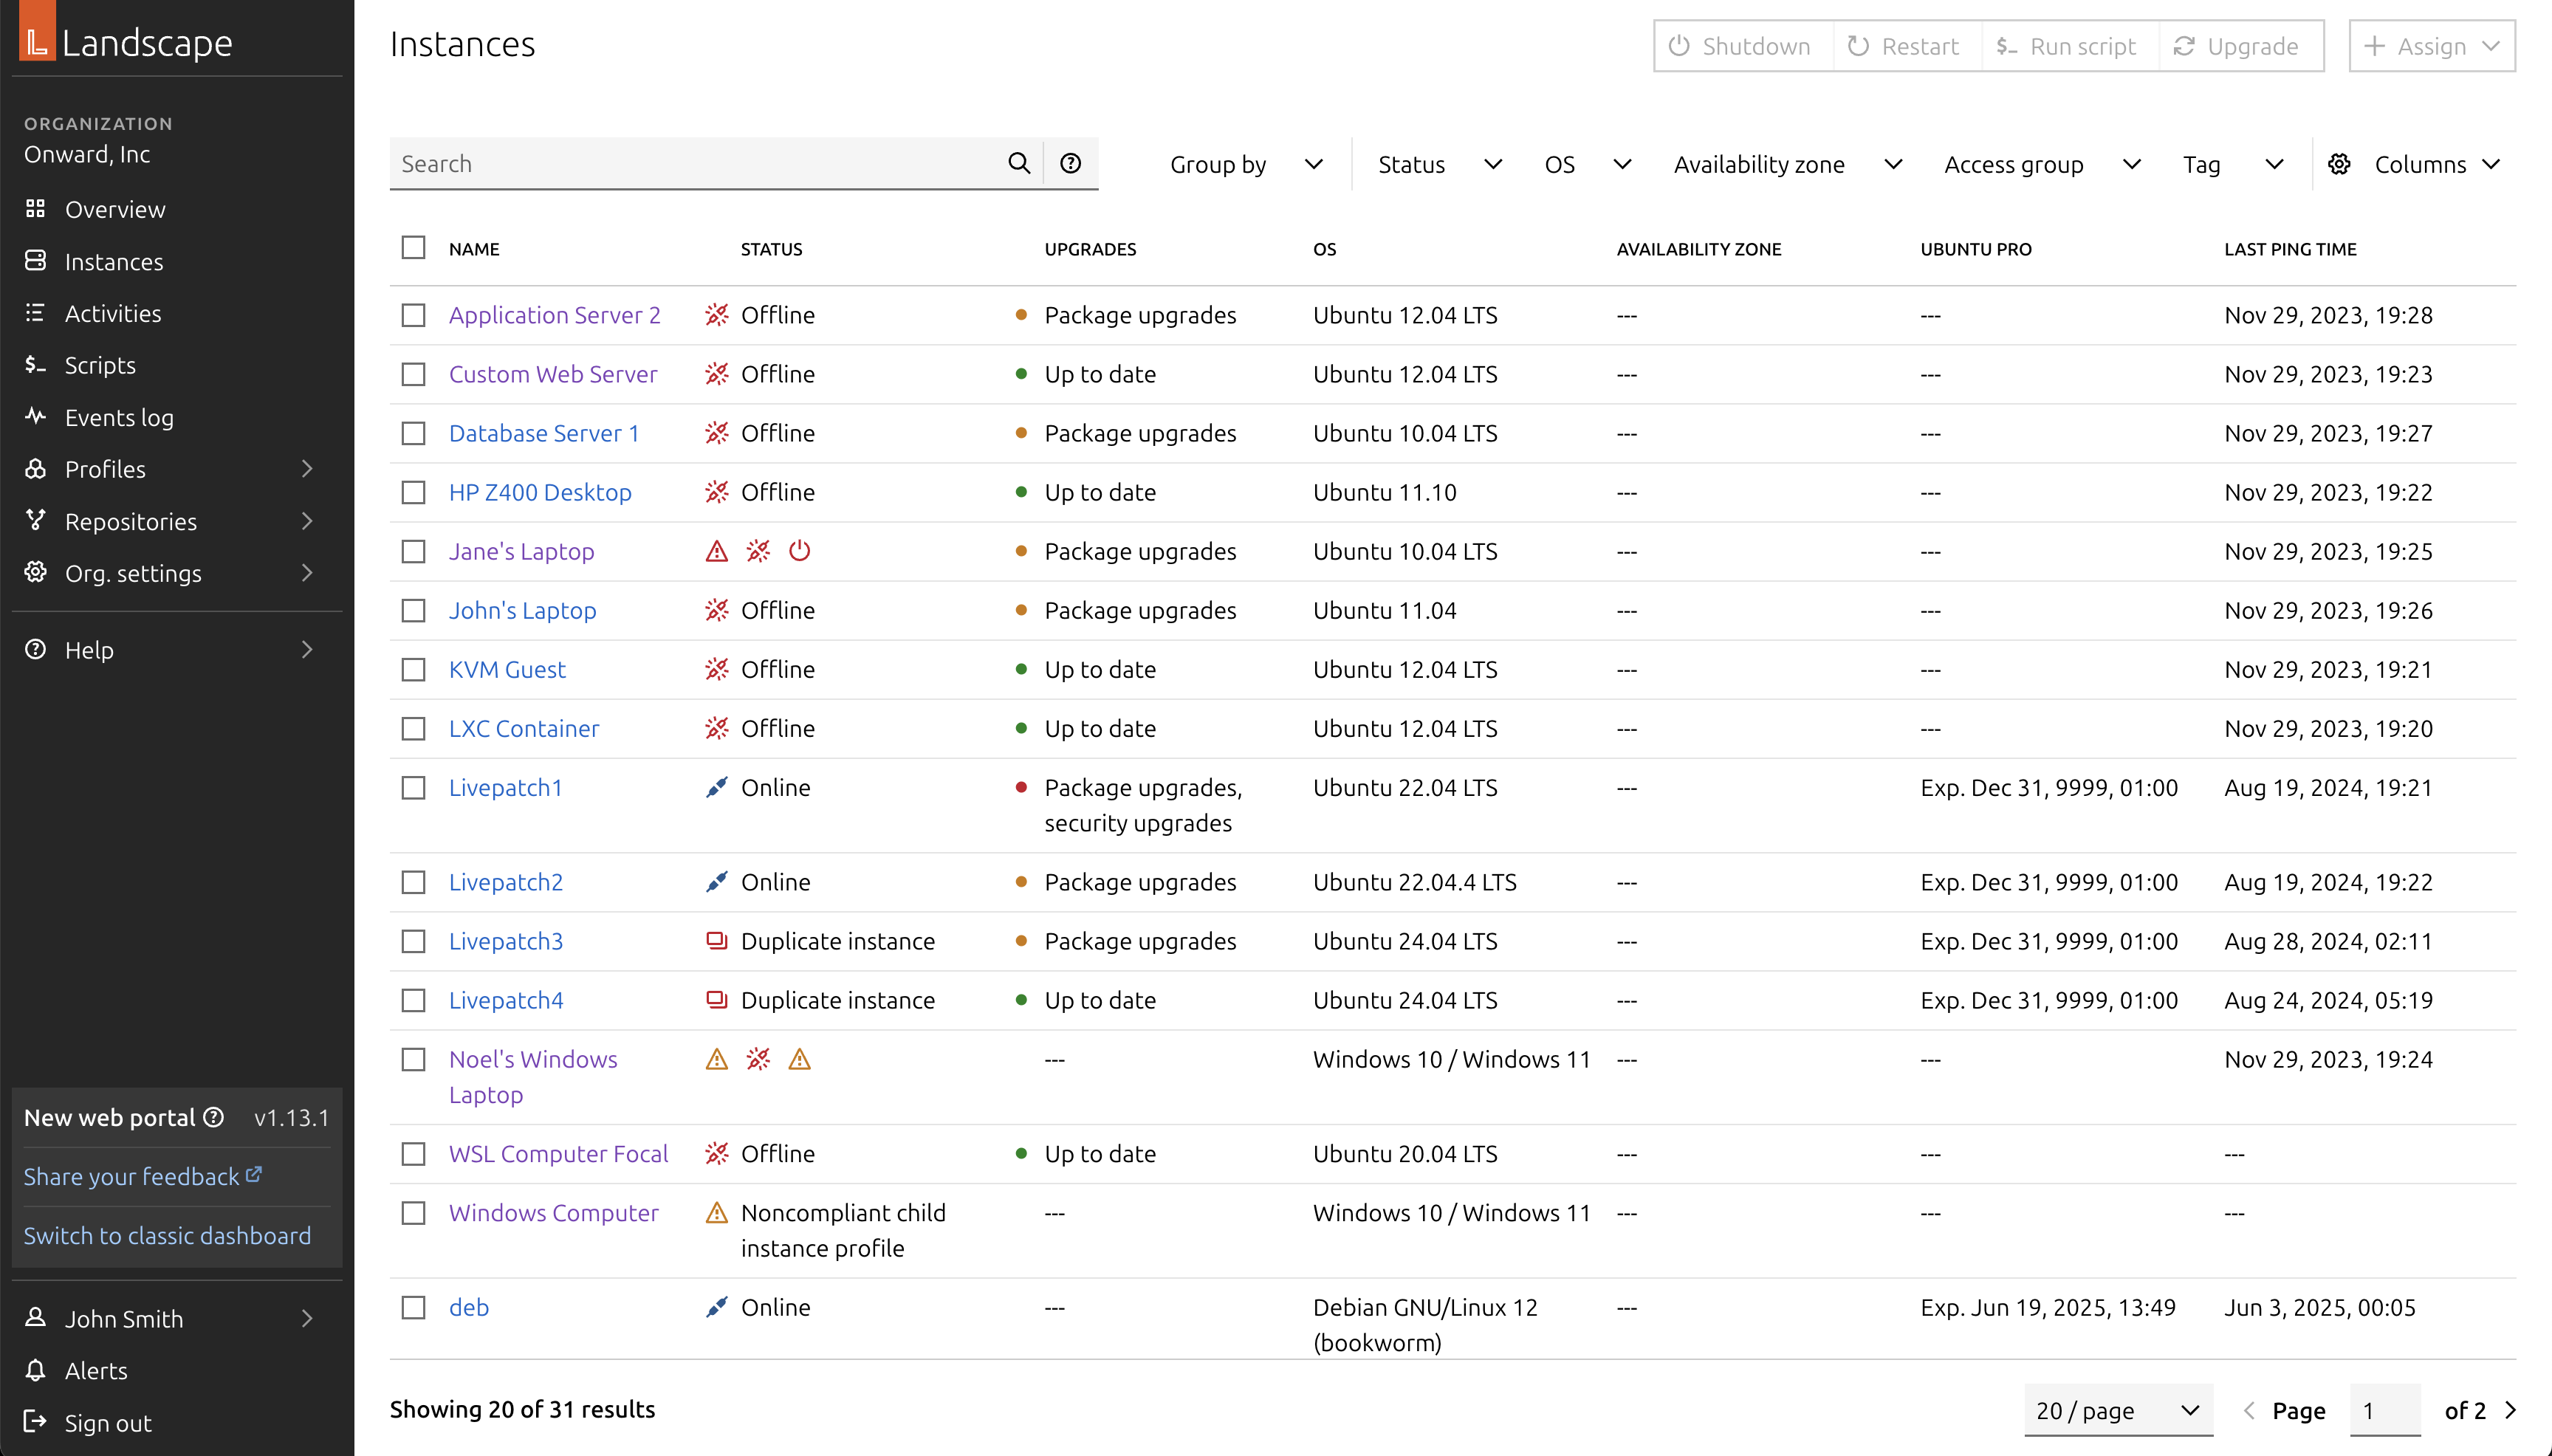
Task: Click the Online plug icon for deb
Action: pos(717,1307)
